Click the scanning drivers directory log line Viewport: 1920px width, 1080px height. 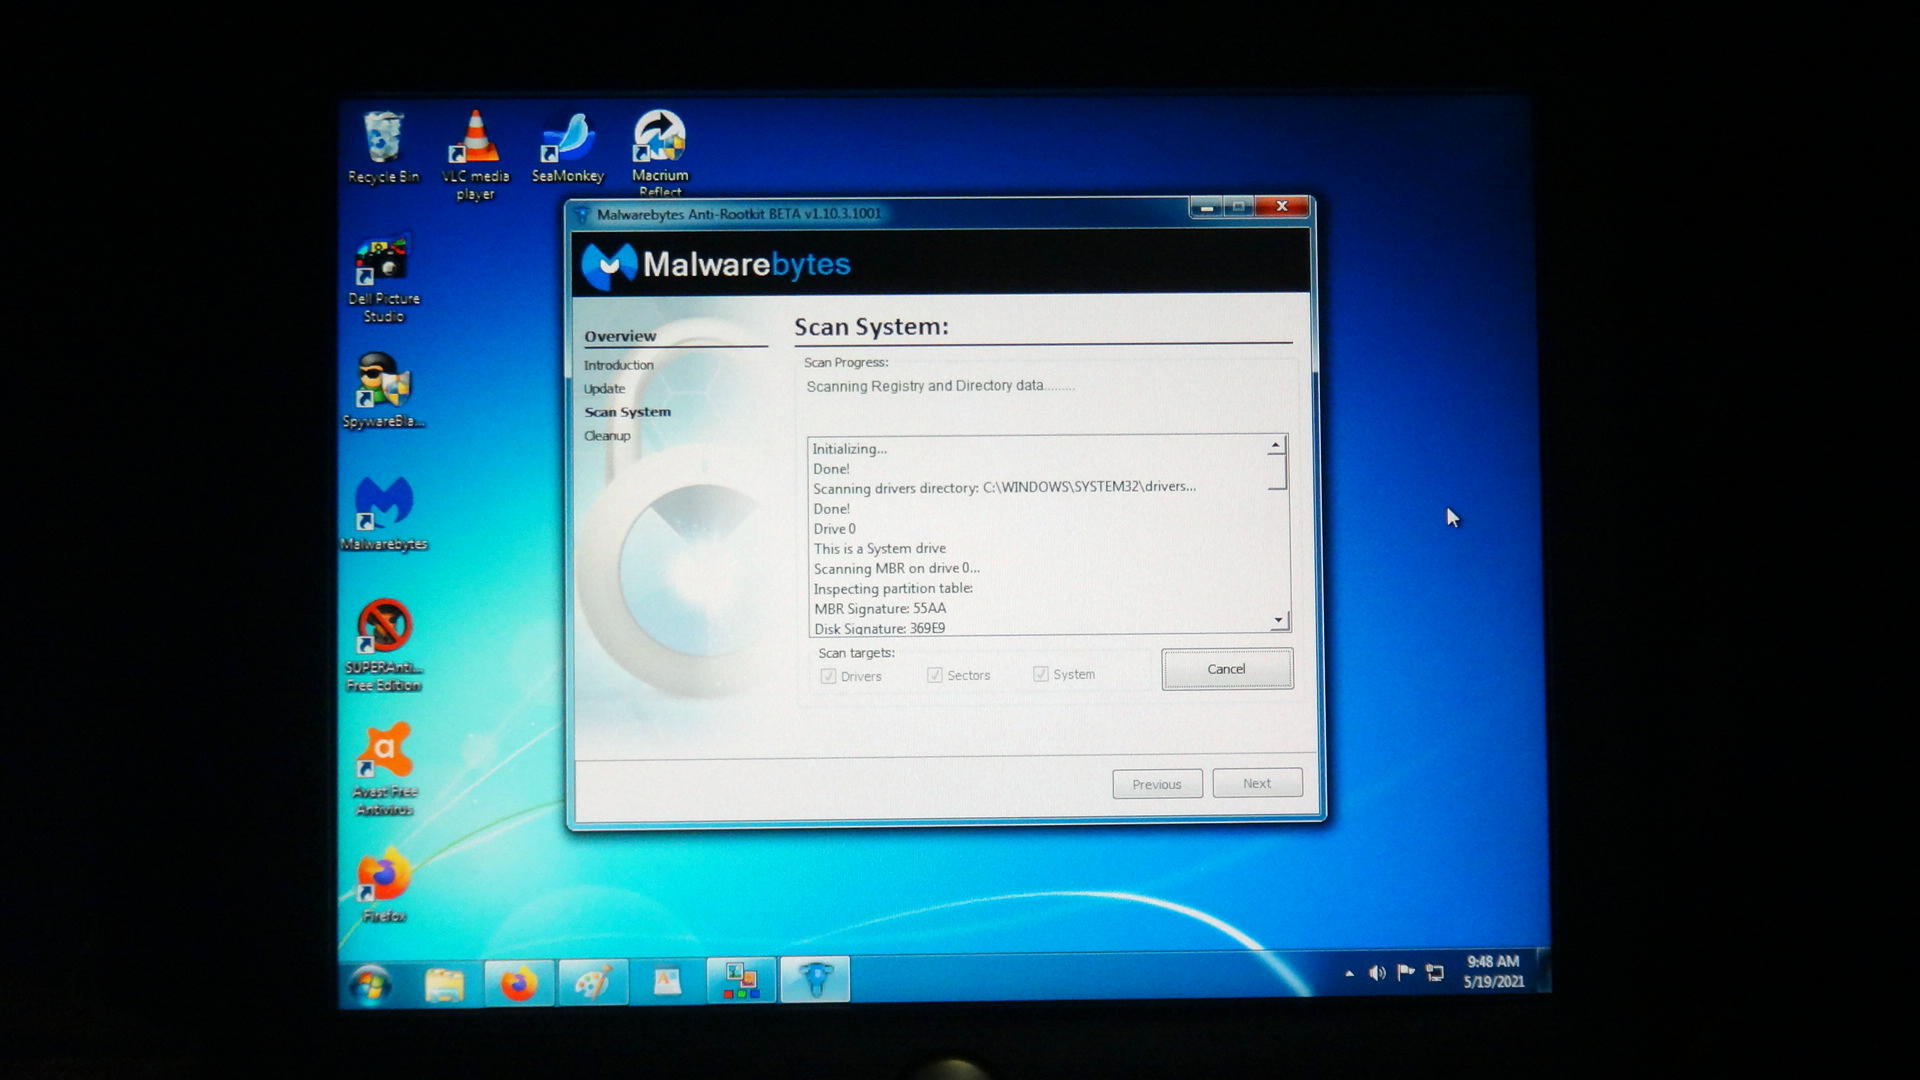click(1004, 488)
